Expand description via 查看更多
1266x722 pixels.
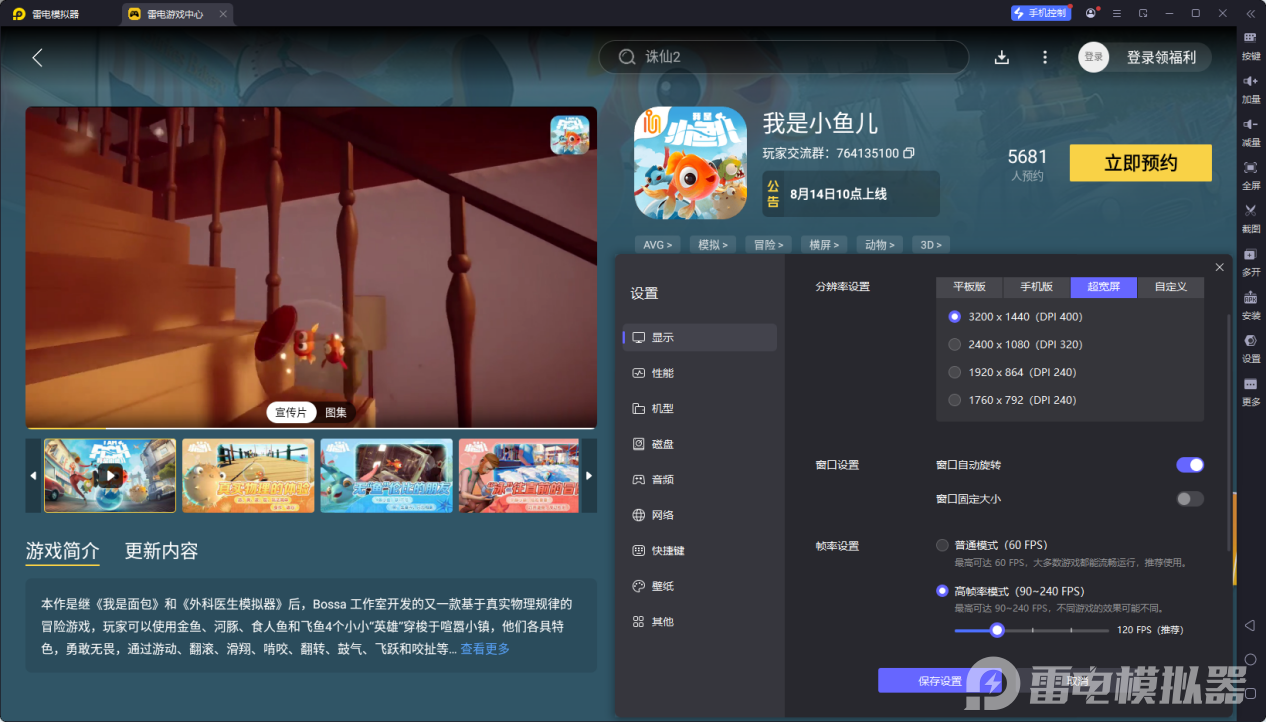click(485, 649)
